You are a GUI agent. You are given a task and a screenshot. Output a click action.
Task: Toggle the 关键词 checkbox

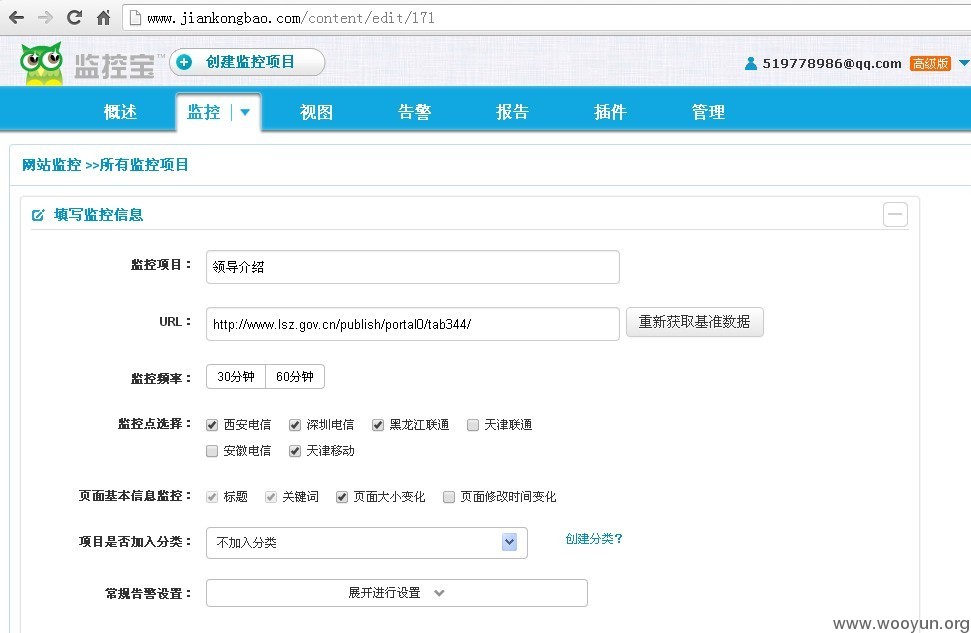[x=271, y=497]
